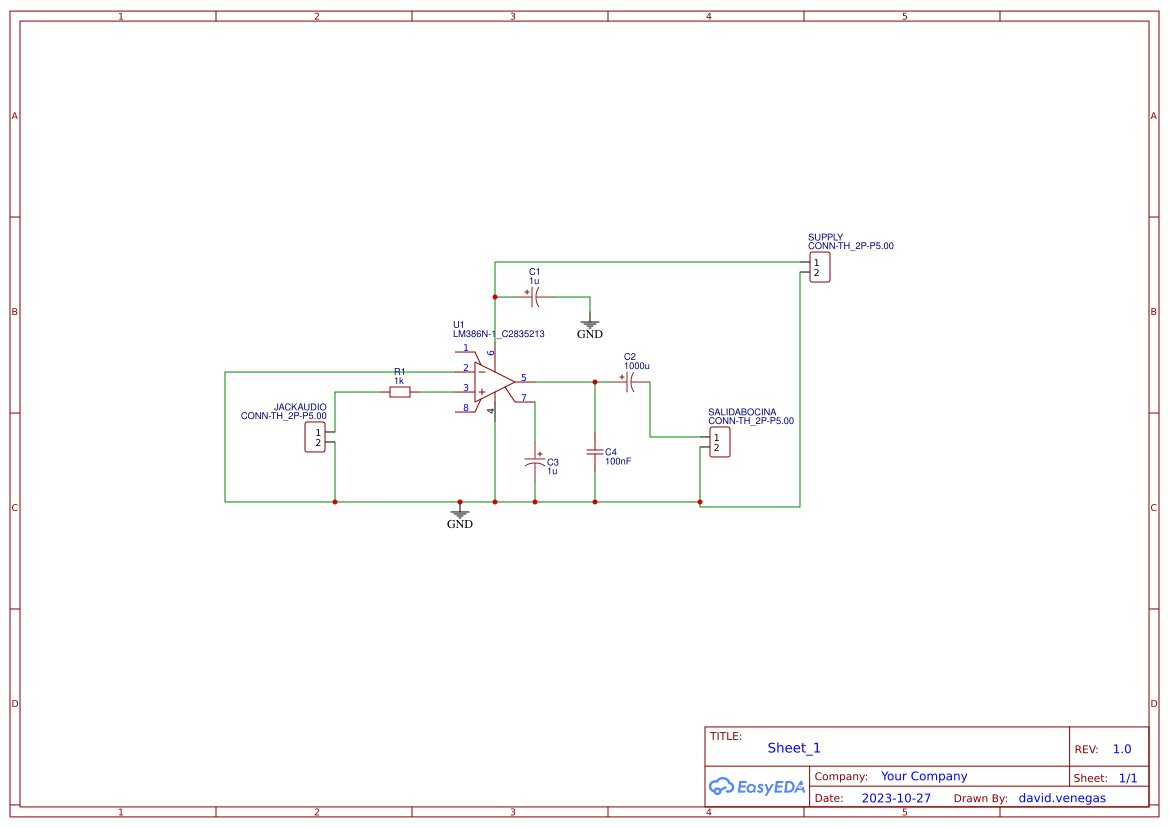Select the lower GND ground symbol

pos(460,512)
